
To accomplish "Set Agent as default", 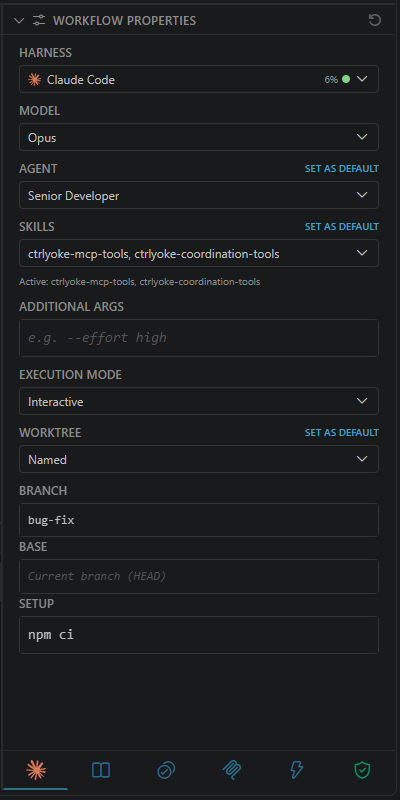I will click(342, 168).
